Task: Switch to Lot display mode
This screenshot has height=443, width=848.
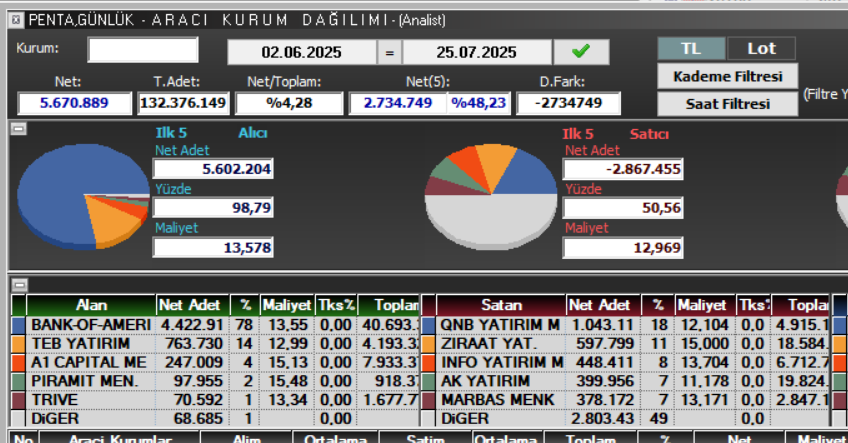Action: pyautogui.click(x=761, y=48)
